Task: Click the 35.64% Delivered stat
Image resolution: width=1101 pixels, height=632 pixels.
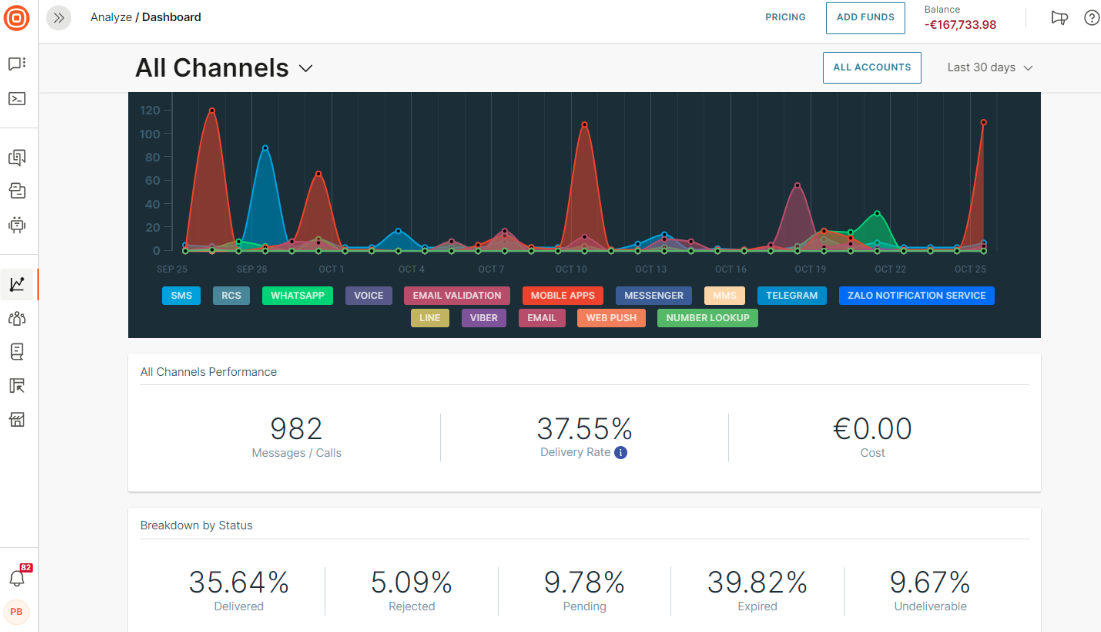Action: tap(239, 582)
